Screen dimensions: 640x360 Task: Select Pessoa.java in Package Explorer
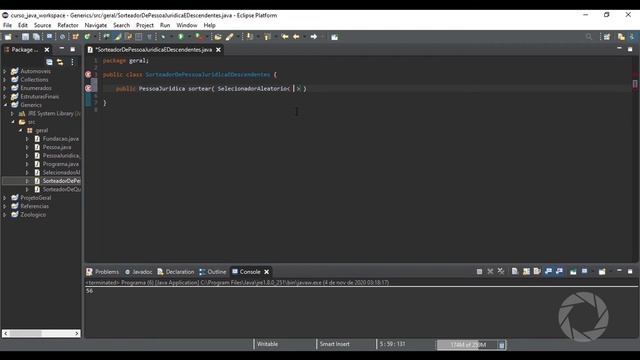point(57,147)
